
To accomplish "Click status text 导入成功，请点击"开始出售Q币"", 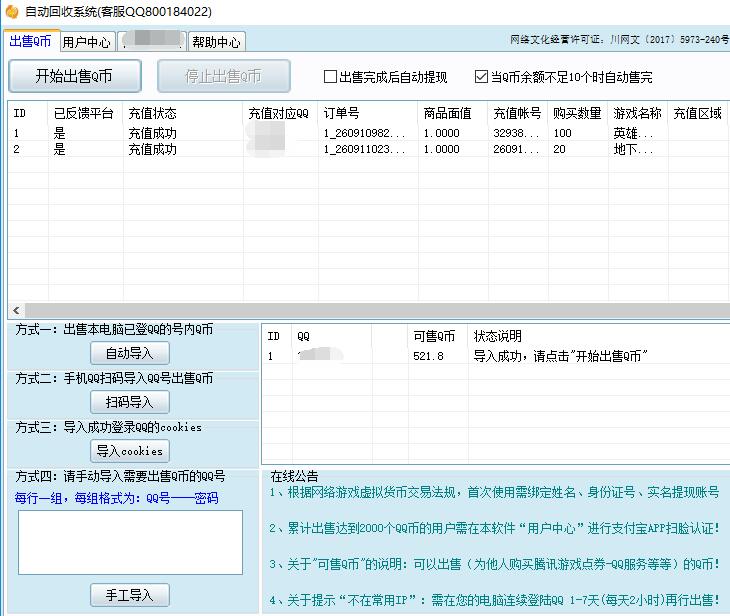I will 561,356.
